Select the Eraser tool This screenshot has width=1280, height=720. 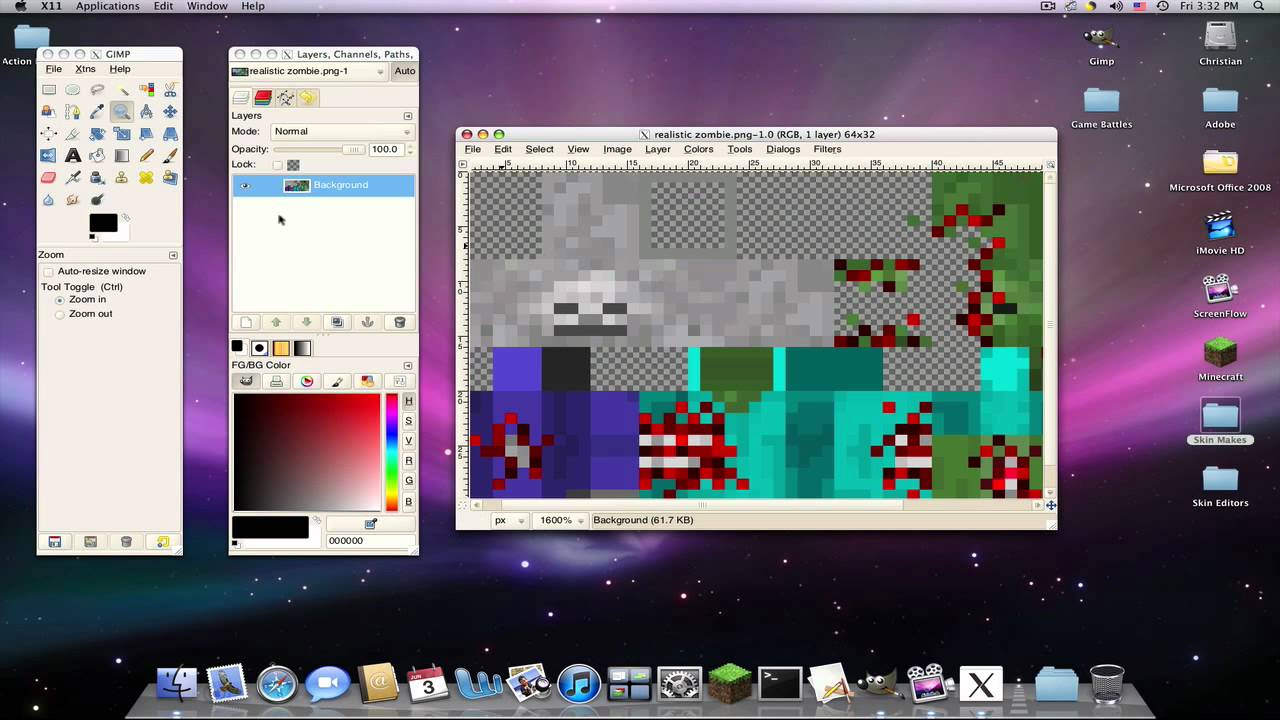(x=49, y=178)
